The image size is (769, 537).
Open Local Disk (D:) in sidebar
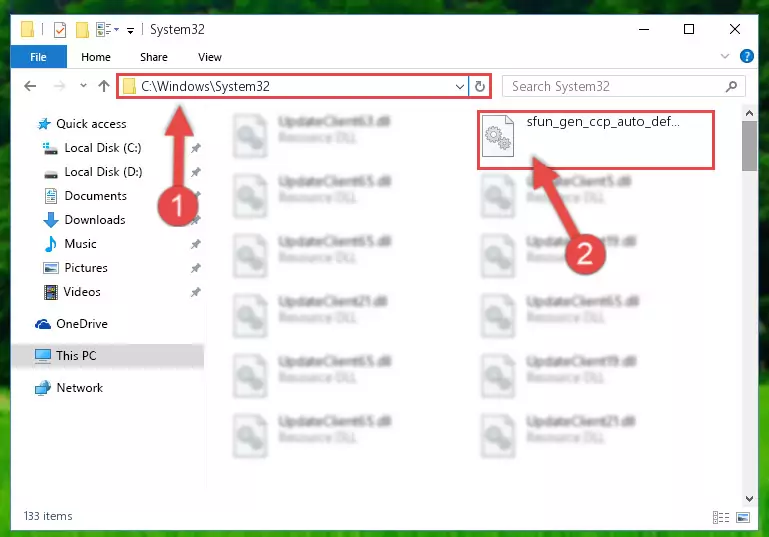pos(103,172)
